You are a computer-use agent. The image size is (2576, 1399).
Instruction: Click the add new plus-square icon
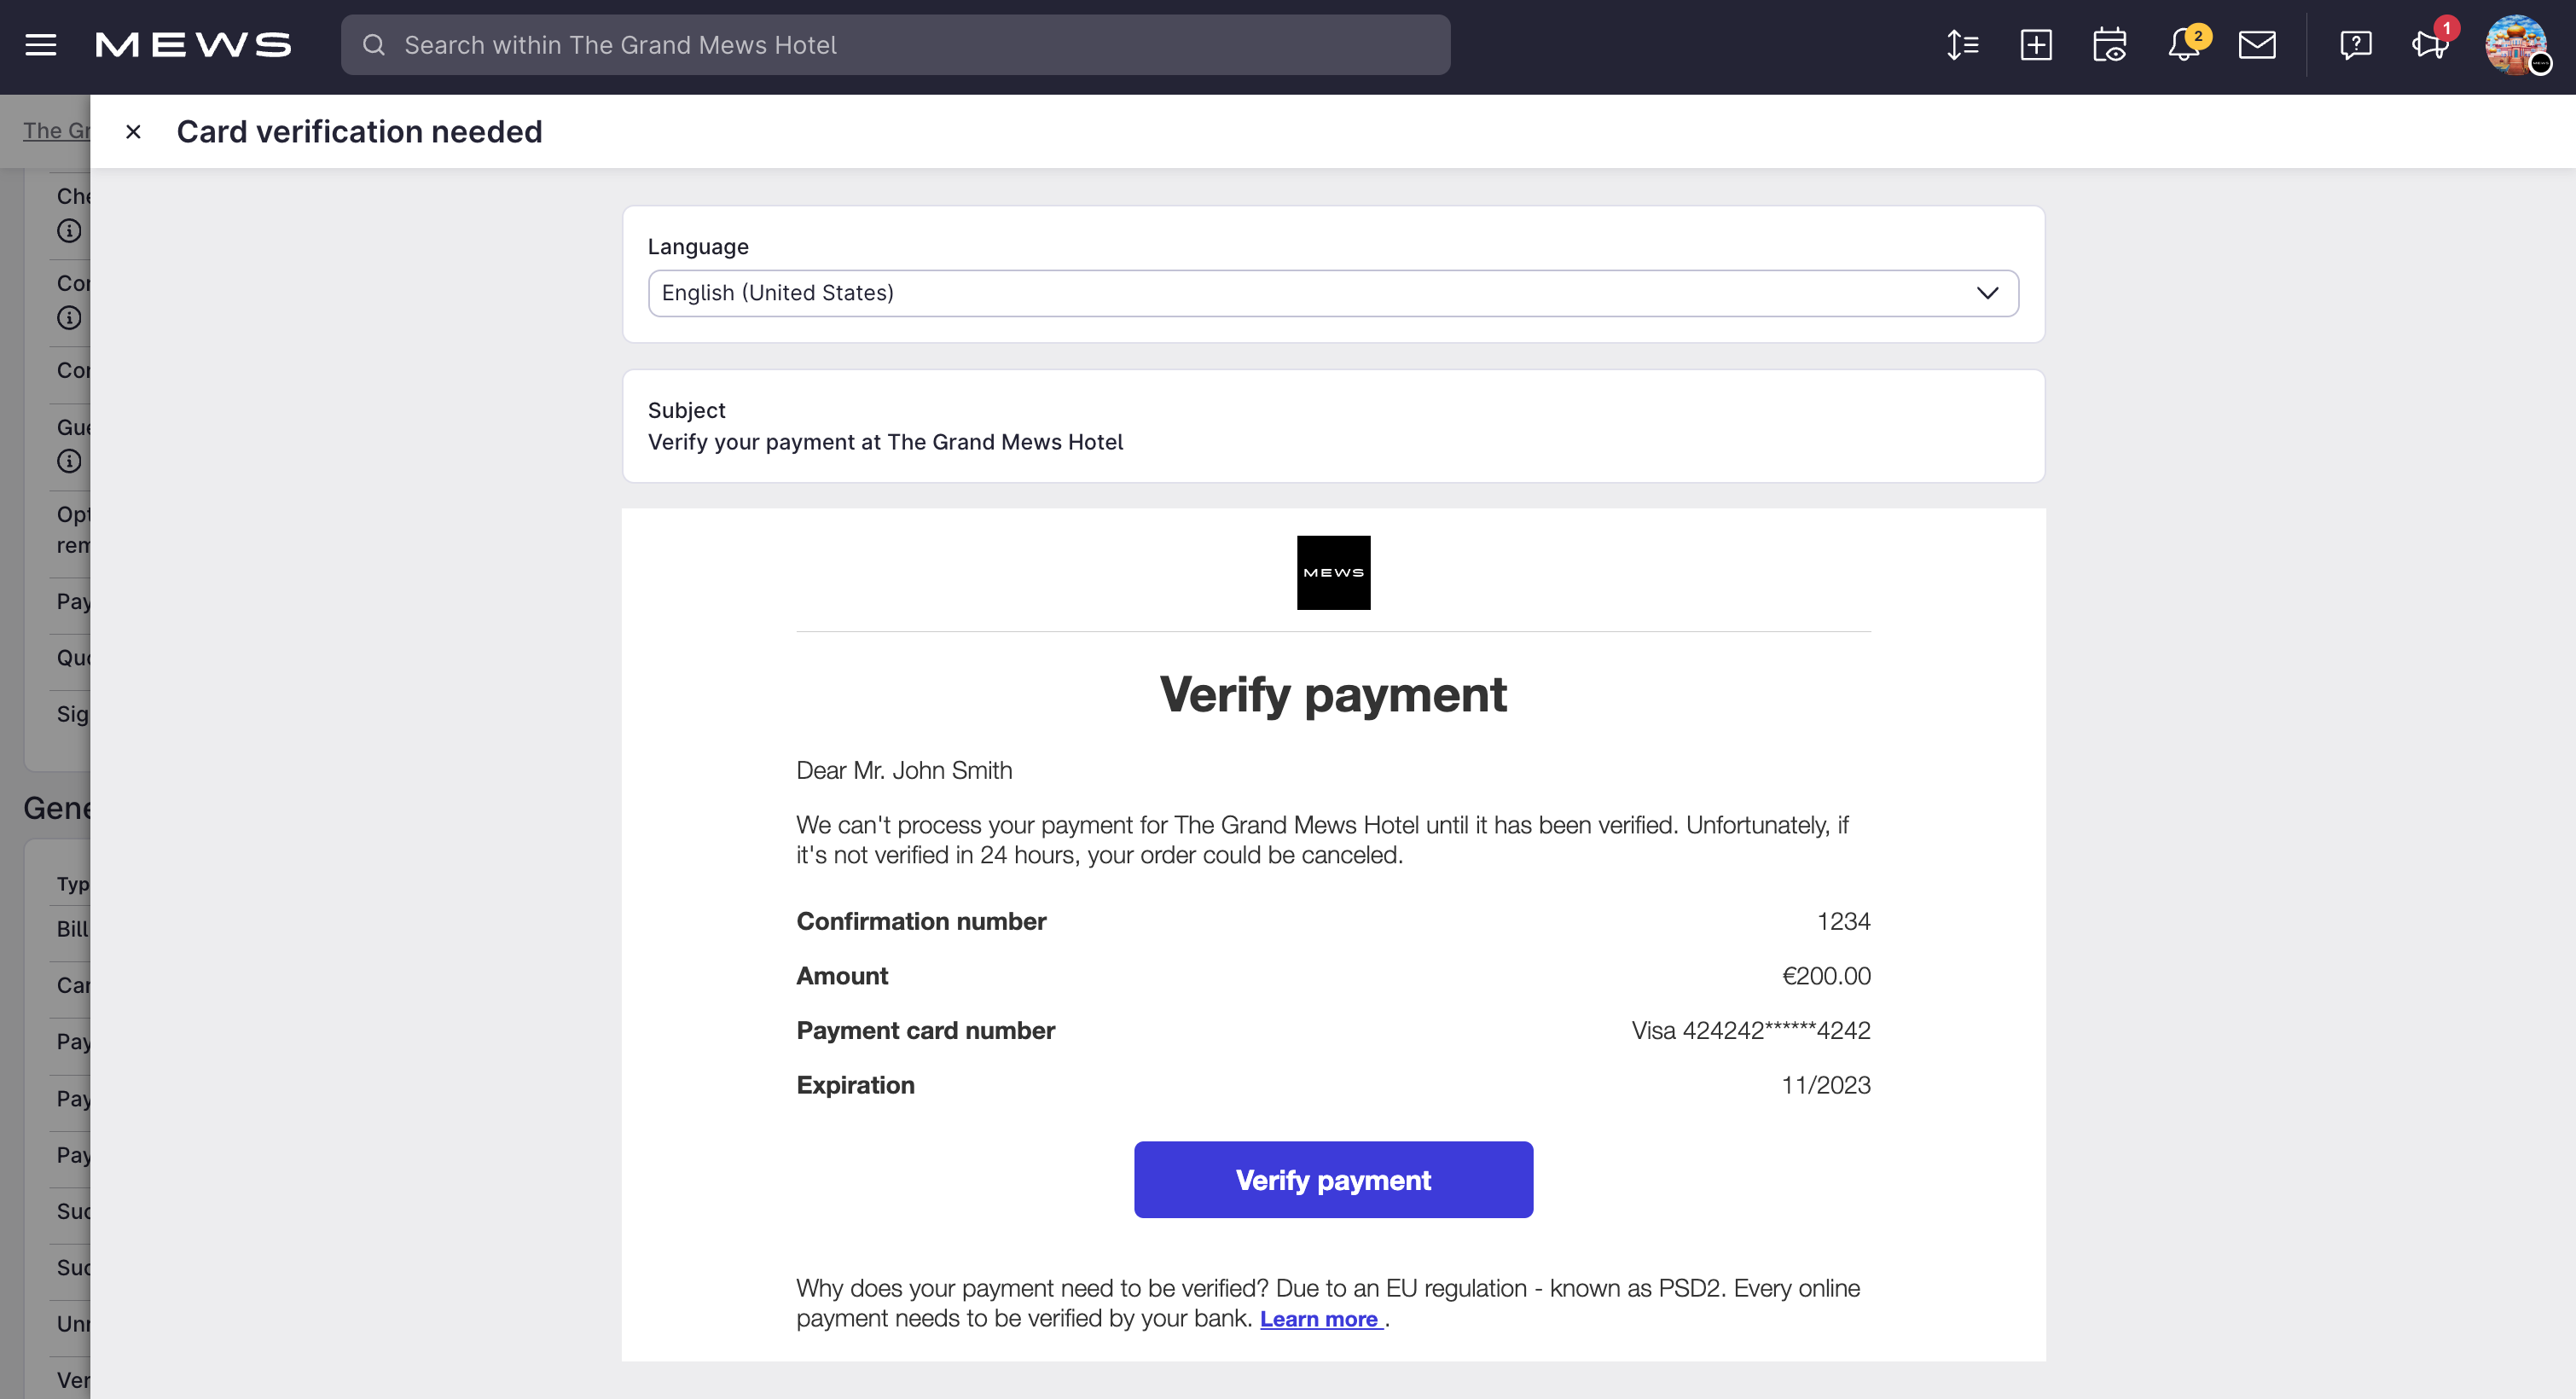coord(2036,45)
